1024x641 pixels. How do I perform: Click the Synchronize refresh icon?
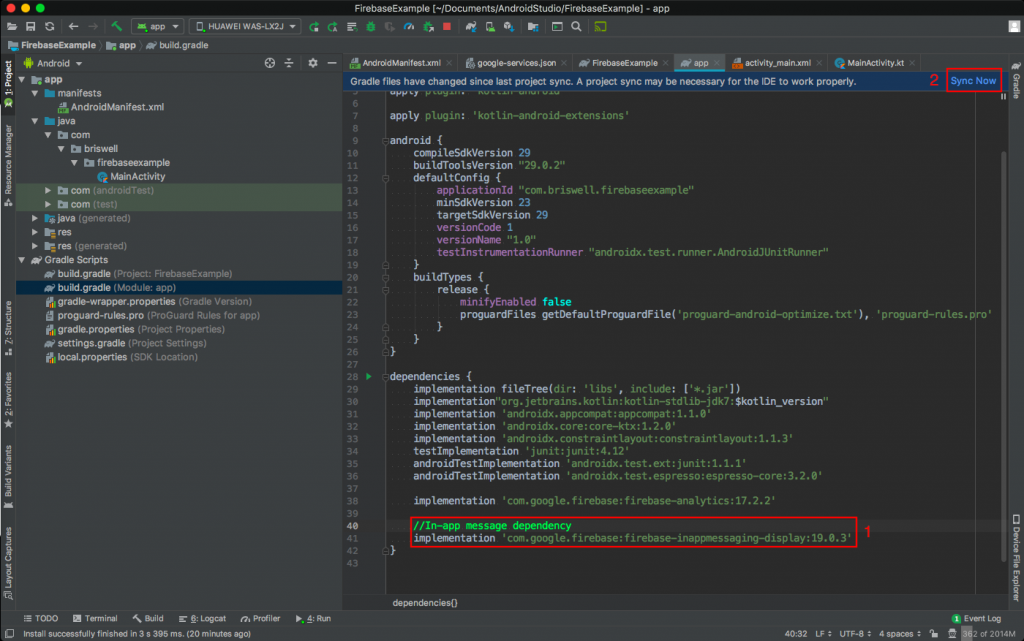coord(50,27)
